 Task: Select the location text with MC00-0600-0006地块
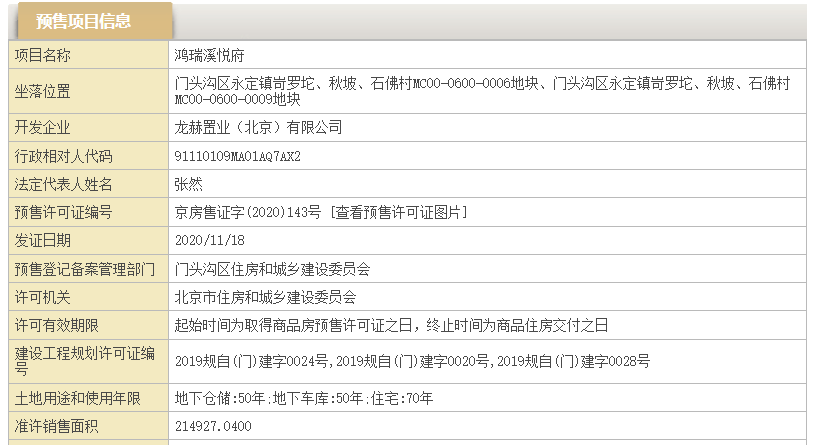tap(482, 91)
